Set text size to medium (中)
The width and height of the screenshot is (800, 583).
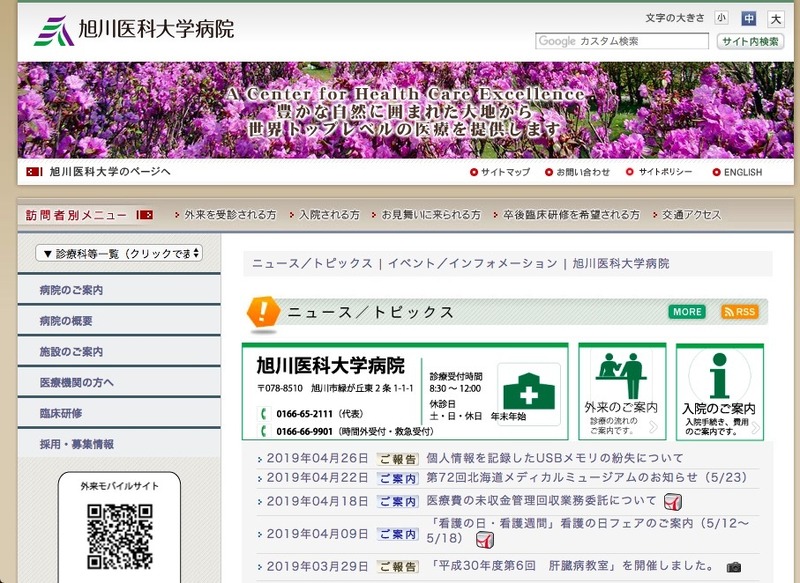(x=748, y=18)
